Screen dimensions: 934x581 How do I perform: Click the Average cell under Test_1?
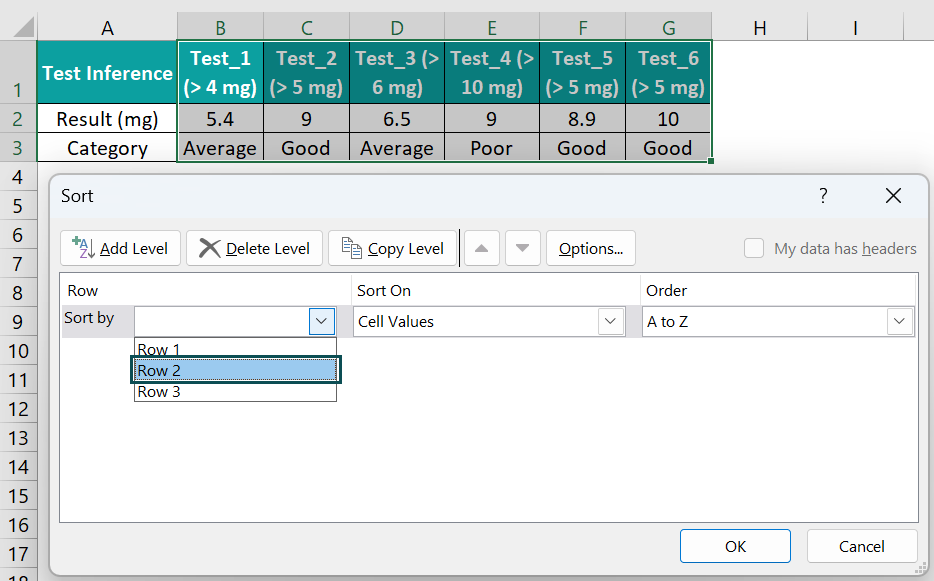pos(220,147)
